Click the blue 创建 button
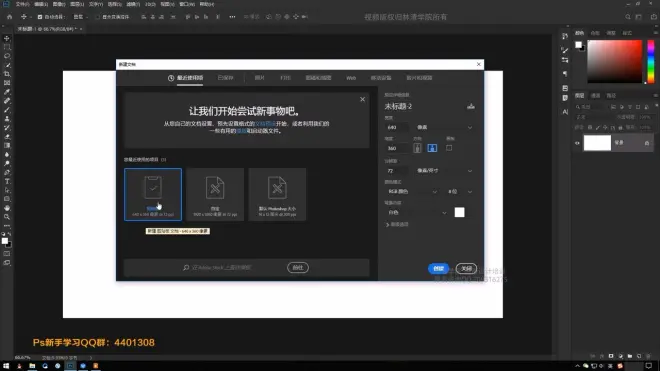The image size is (660, 371). 438,268
